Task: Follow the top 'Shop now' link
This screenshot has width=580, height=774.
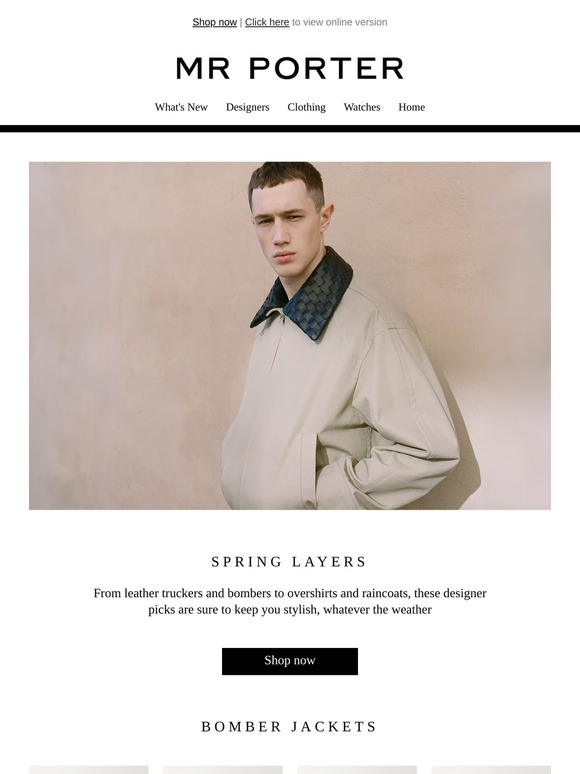Action: (x=215, y=22)
